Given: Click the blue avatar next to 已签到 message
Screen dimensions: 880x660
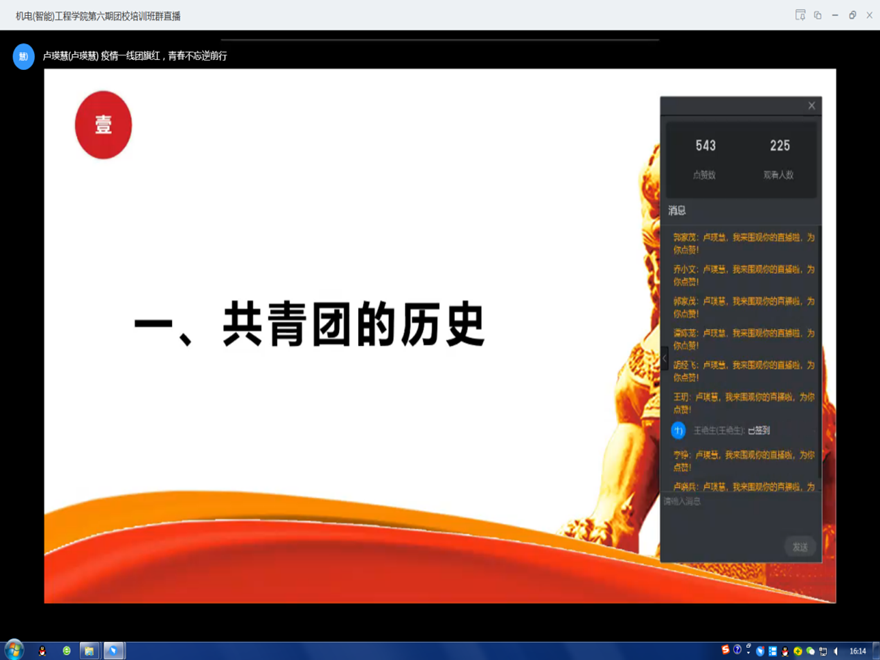Looking at the screenshot, I should 678,430.
